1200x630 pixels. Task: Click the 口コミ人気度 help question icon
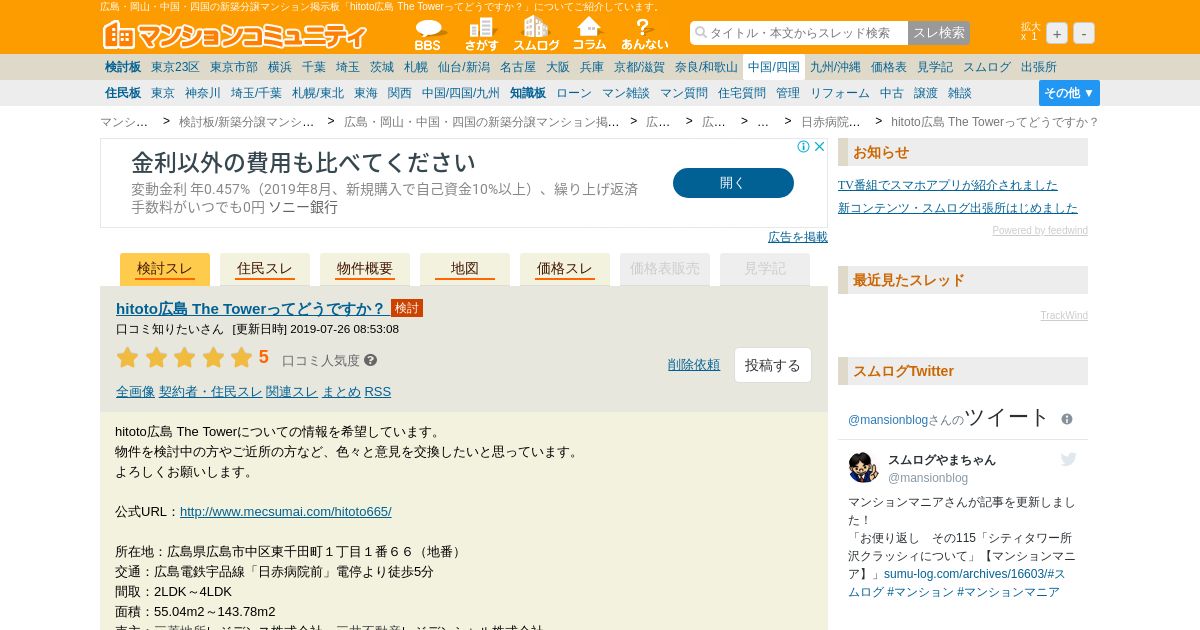click(370, 360)
